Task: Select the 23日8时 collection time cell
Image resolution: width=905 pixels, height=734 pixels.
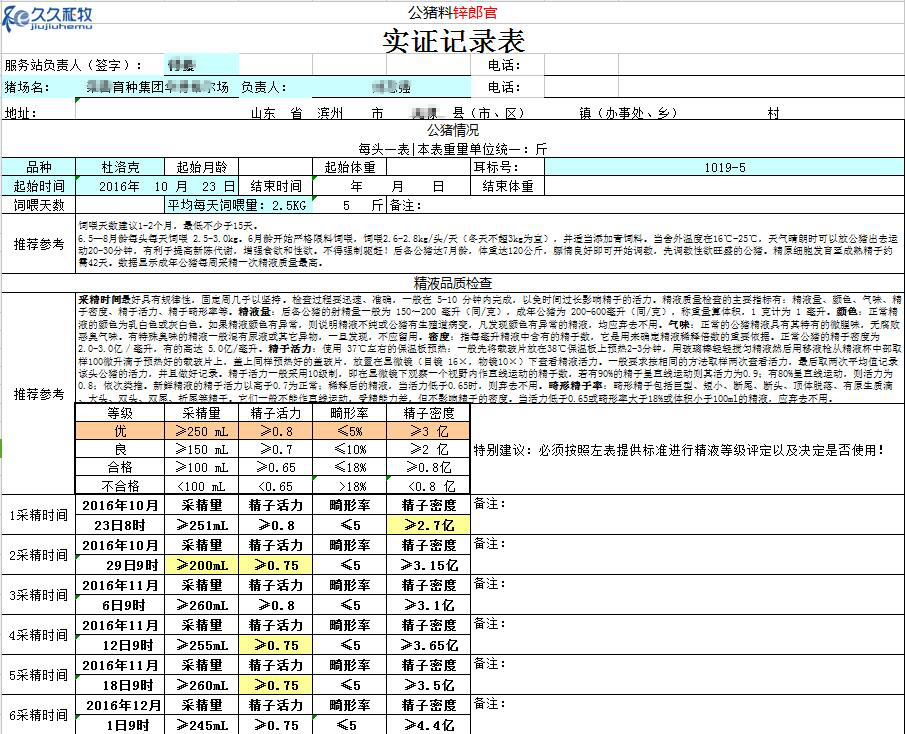Action: 120,525
